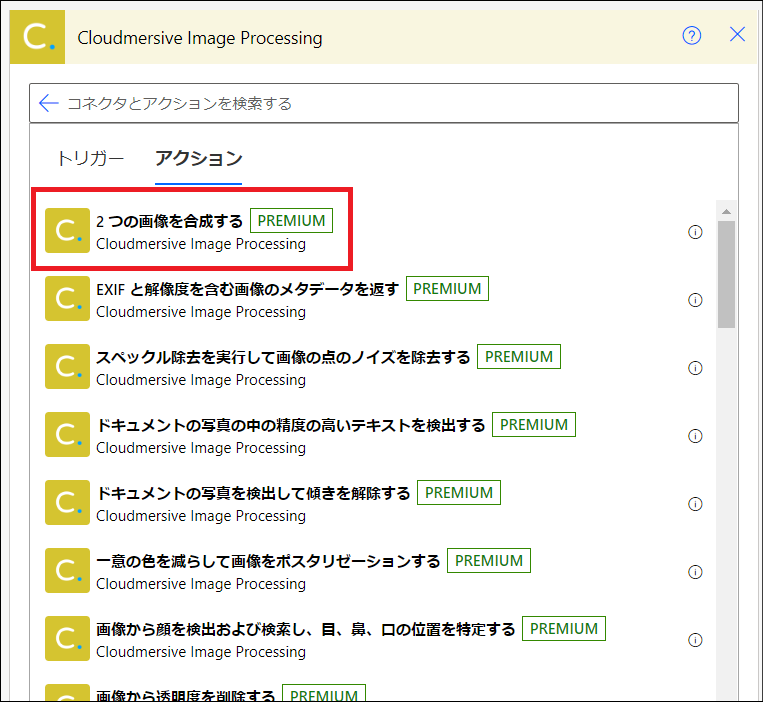Viewport: 763px width, 702px height.
Task: Click the PREMIUM badge on the EXIF action
Action: click(447, 289)
